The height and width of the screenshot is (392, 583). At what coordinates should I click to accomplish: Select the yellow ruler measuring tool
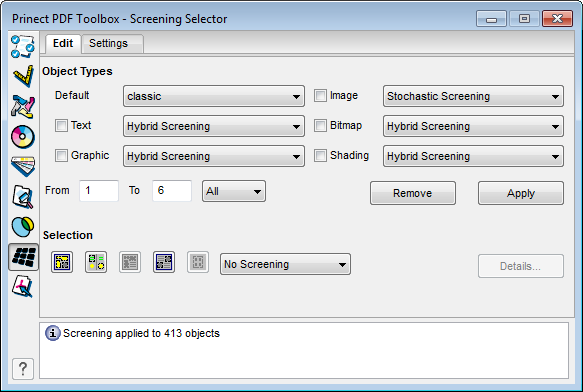(x=23, y=76)
